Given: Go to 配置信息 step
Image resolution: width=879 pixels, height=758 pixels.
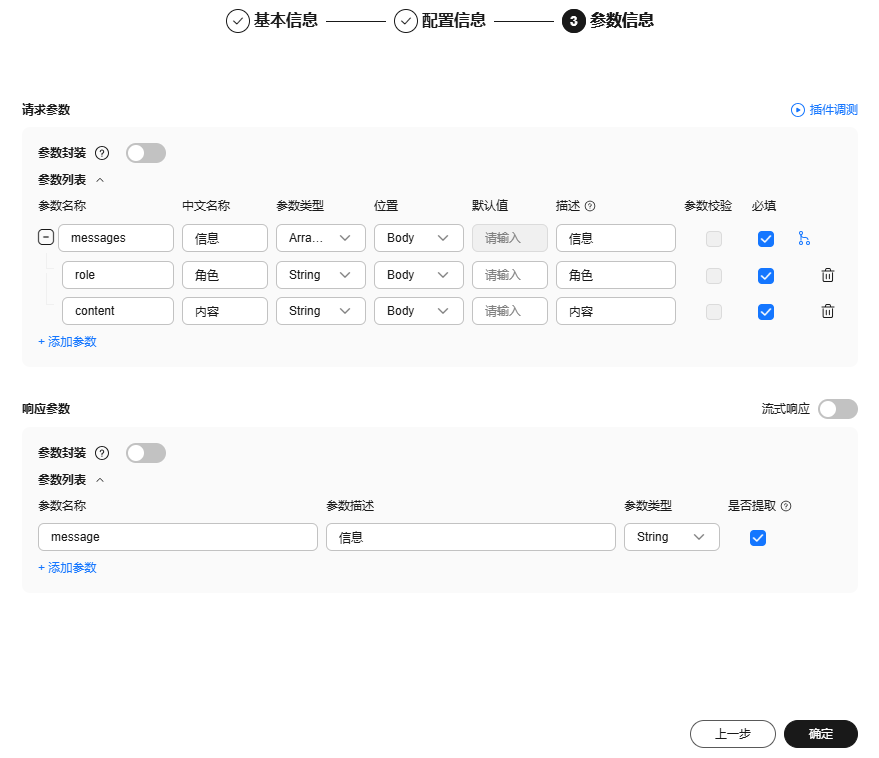Looking at the screenshot, I should (441, 20).
